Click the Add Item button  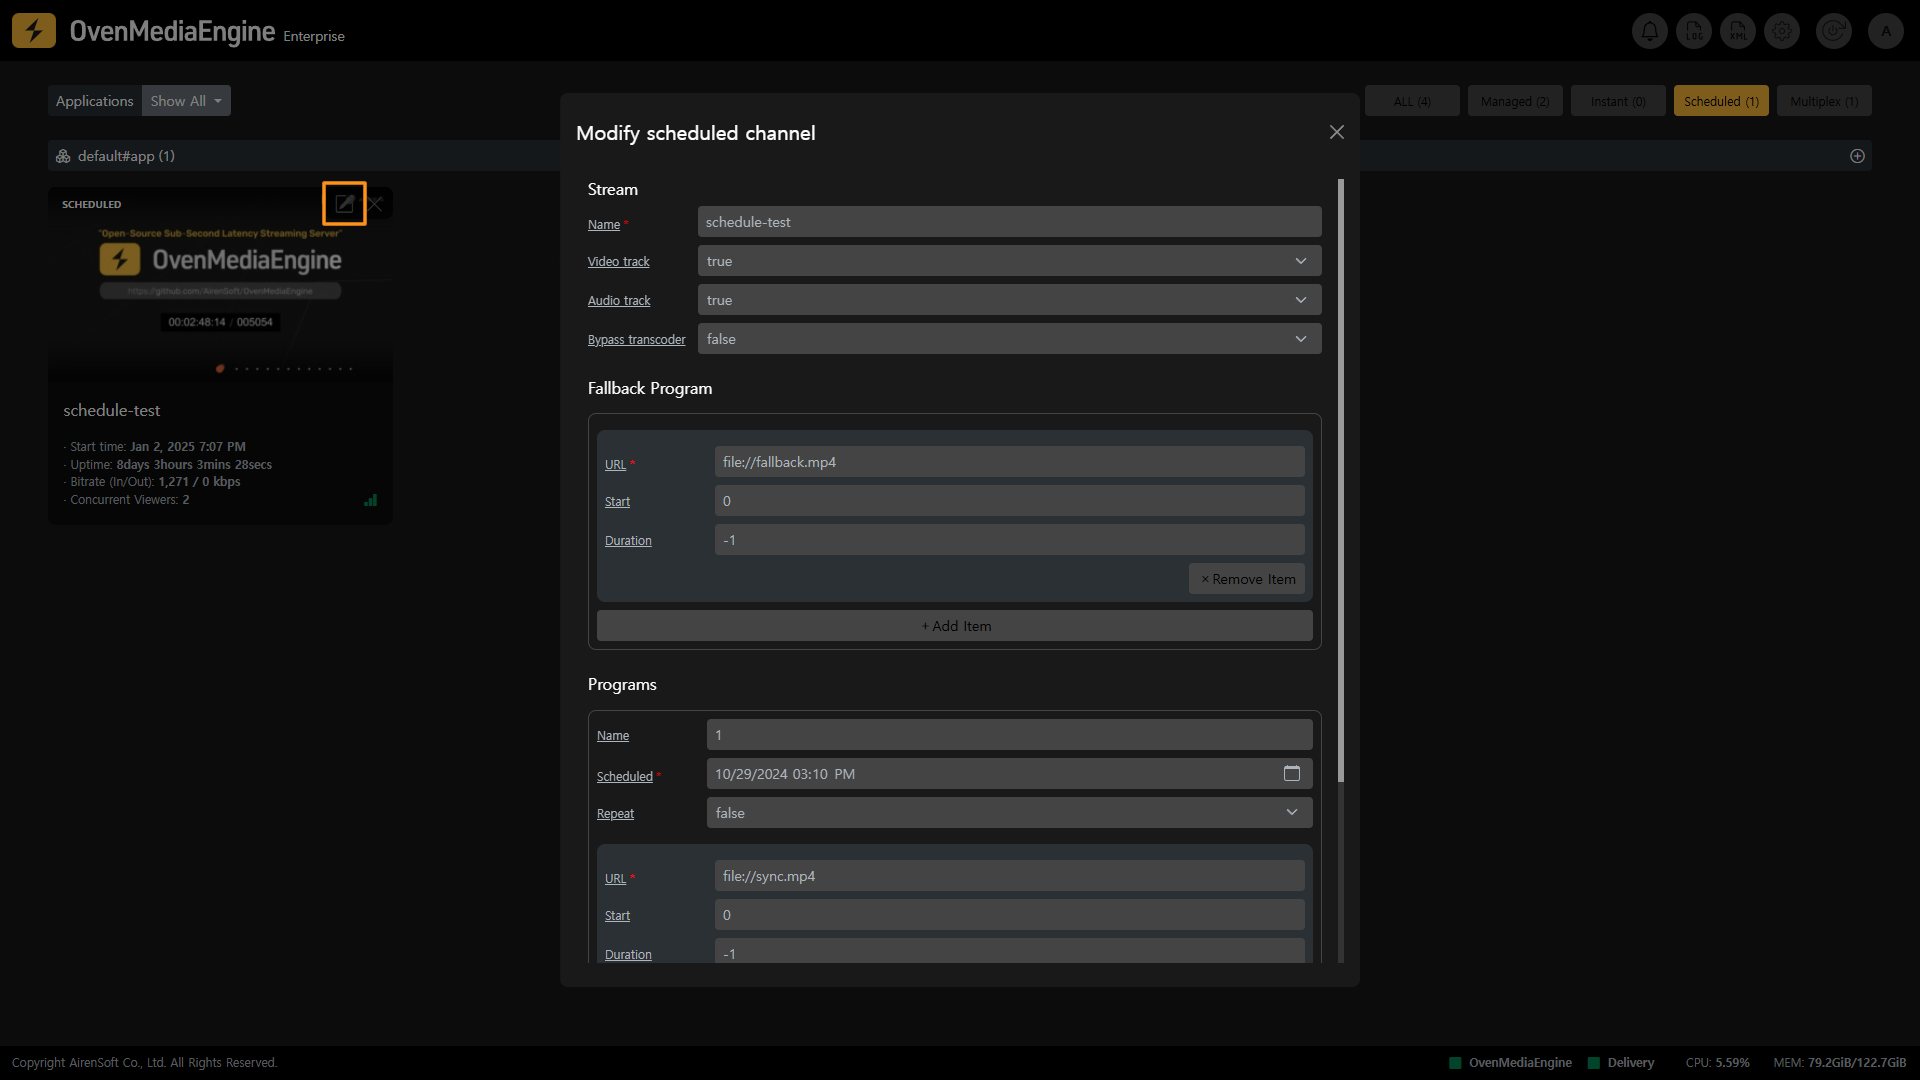955,626
